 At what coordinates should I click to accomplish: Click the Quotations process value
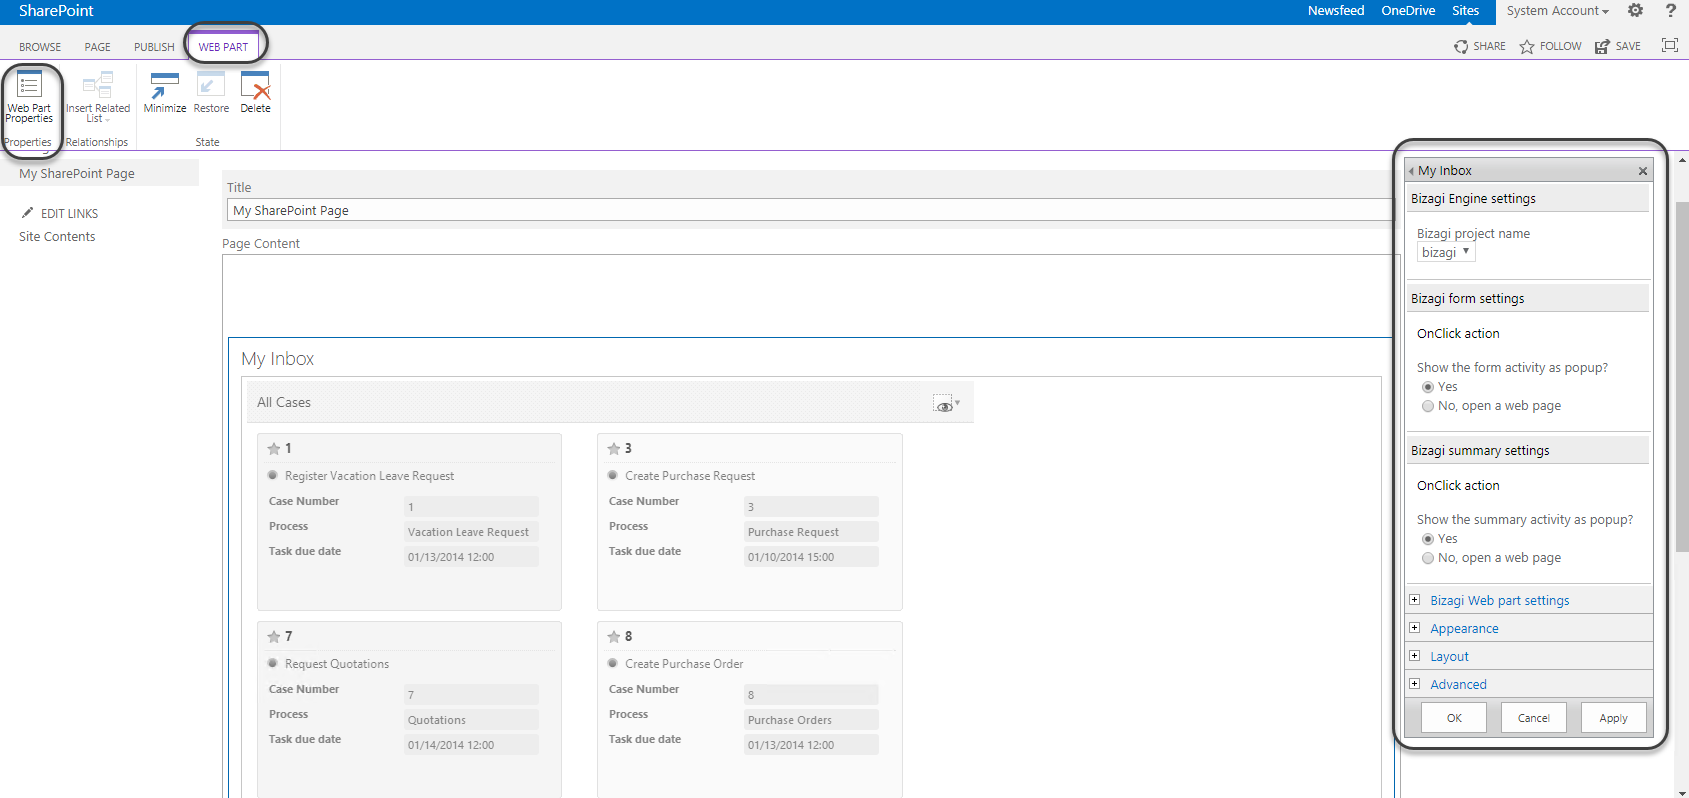point(471,720)
